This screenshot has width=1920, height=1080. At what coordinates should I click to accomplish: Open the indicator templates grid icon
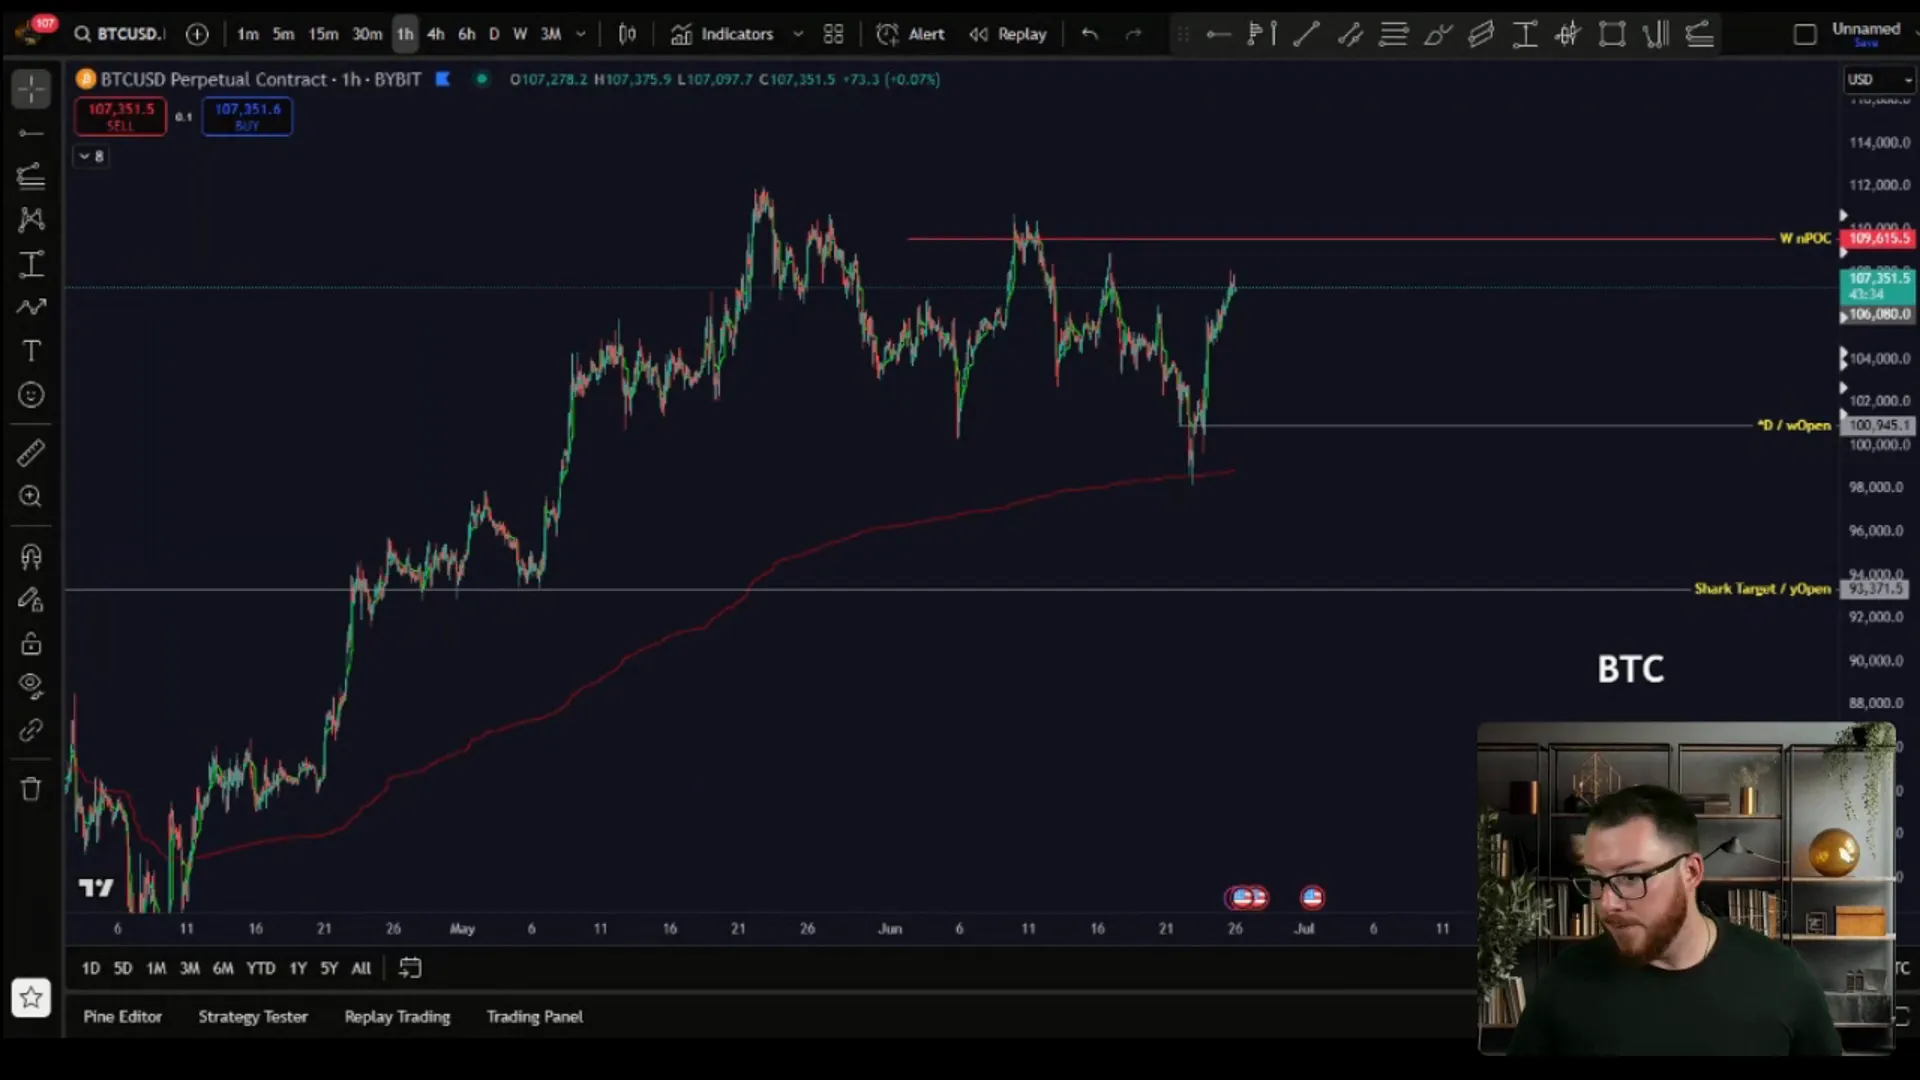[x=833, y=34]
